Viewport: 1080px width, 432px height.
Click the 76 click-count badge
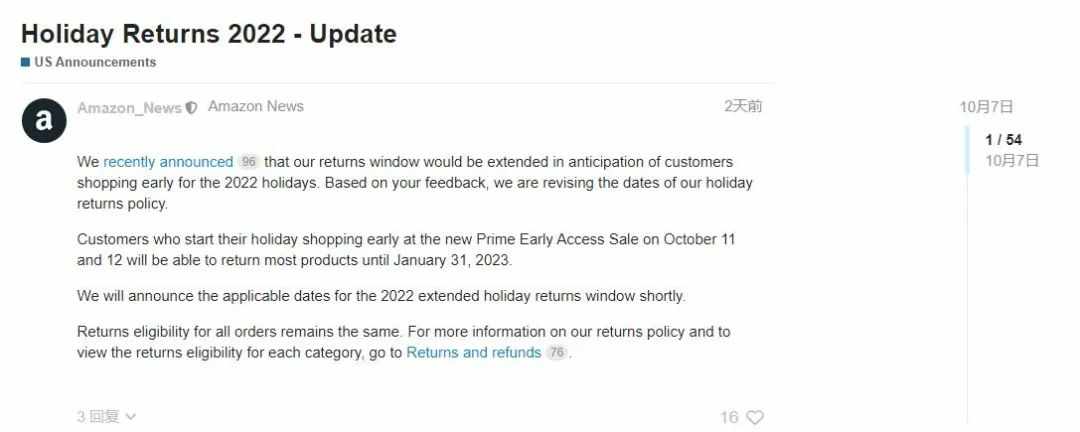point(557,352)
